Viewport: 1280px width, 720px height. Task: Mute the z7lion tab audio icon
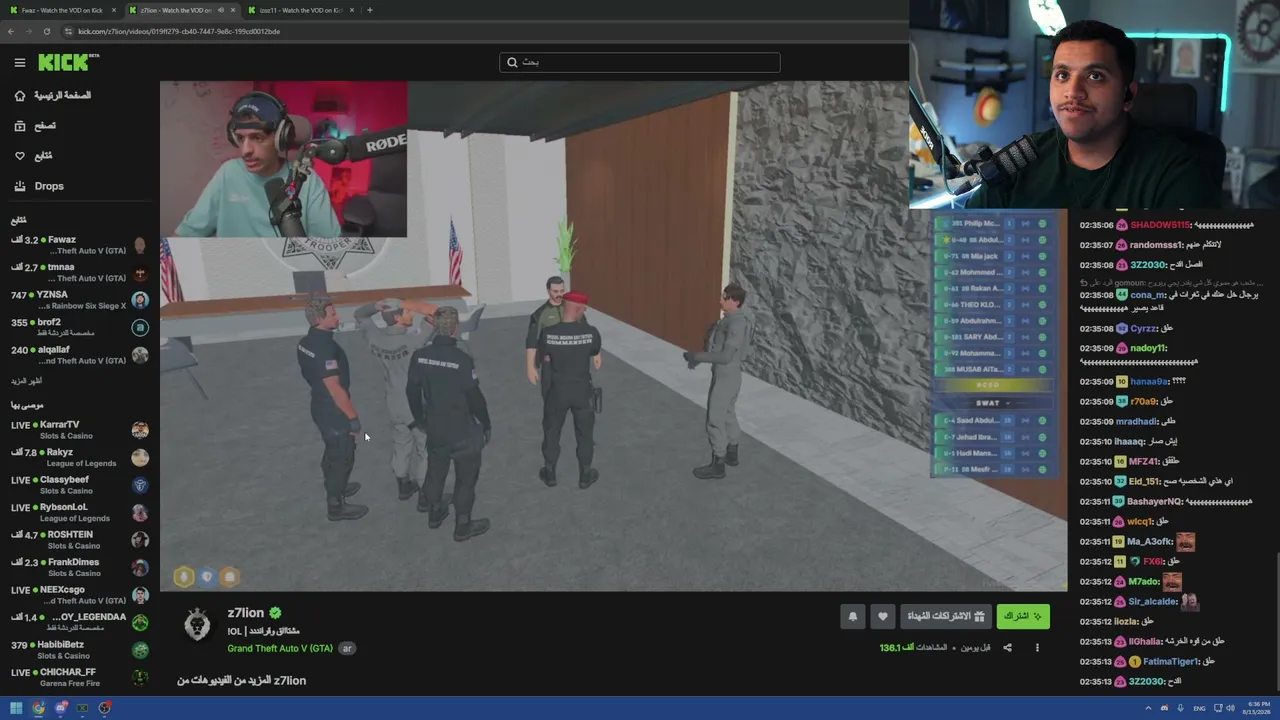(220, 10)
